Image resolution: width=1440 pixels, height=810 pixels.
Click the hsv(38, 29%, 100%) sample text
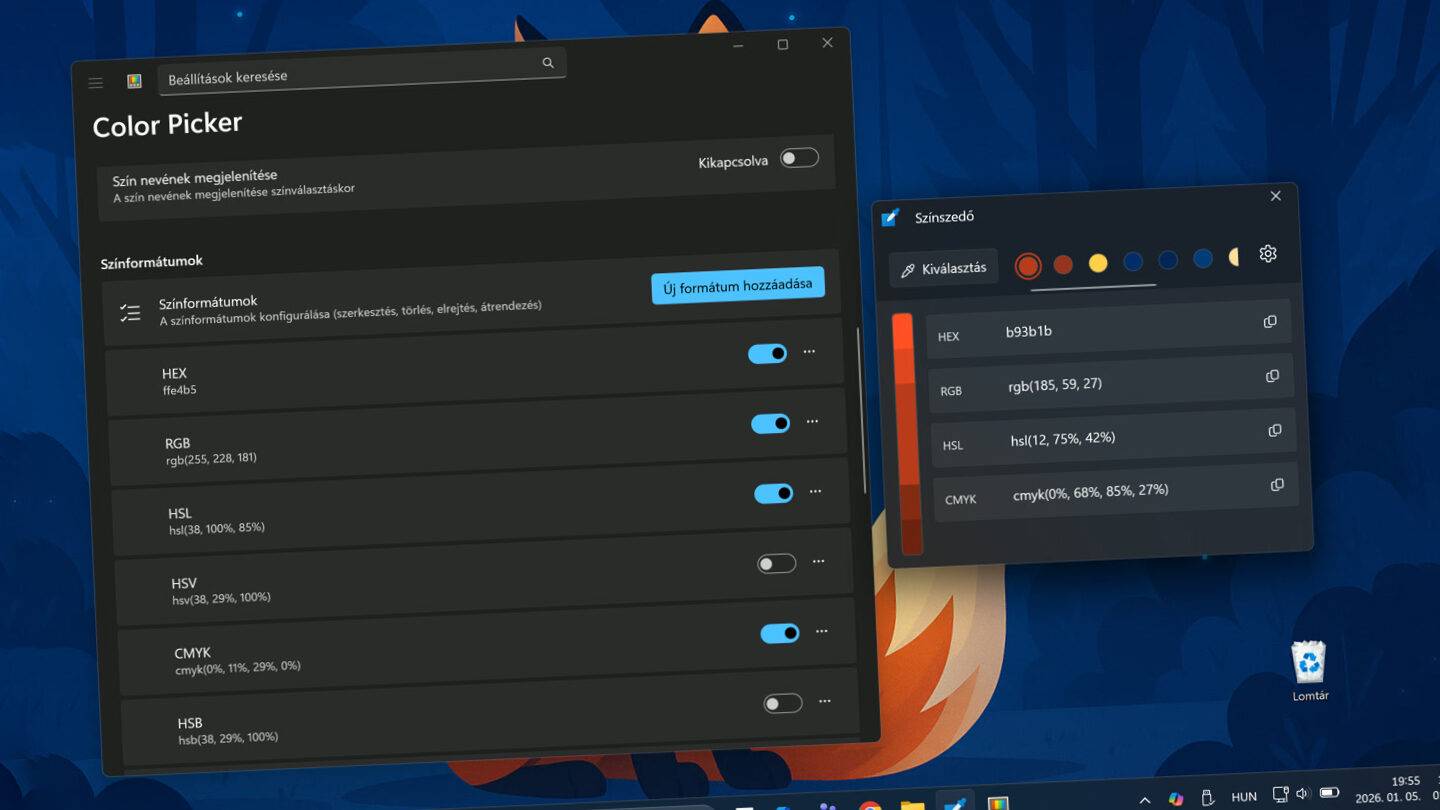(221, 598)
